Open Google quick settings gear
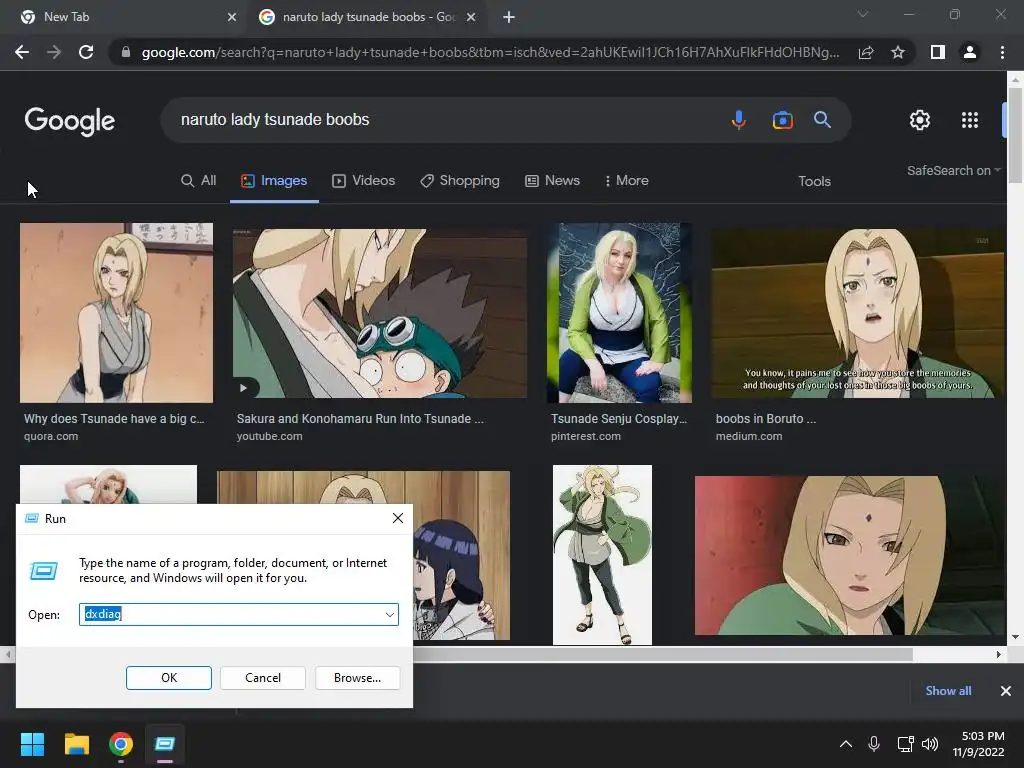1024x768 pixels. click(920, 120)
